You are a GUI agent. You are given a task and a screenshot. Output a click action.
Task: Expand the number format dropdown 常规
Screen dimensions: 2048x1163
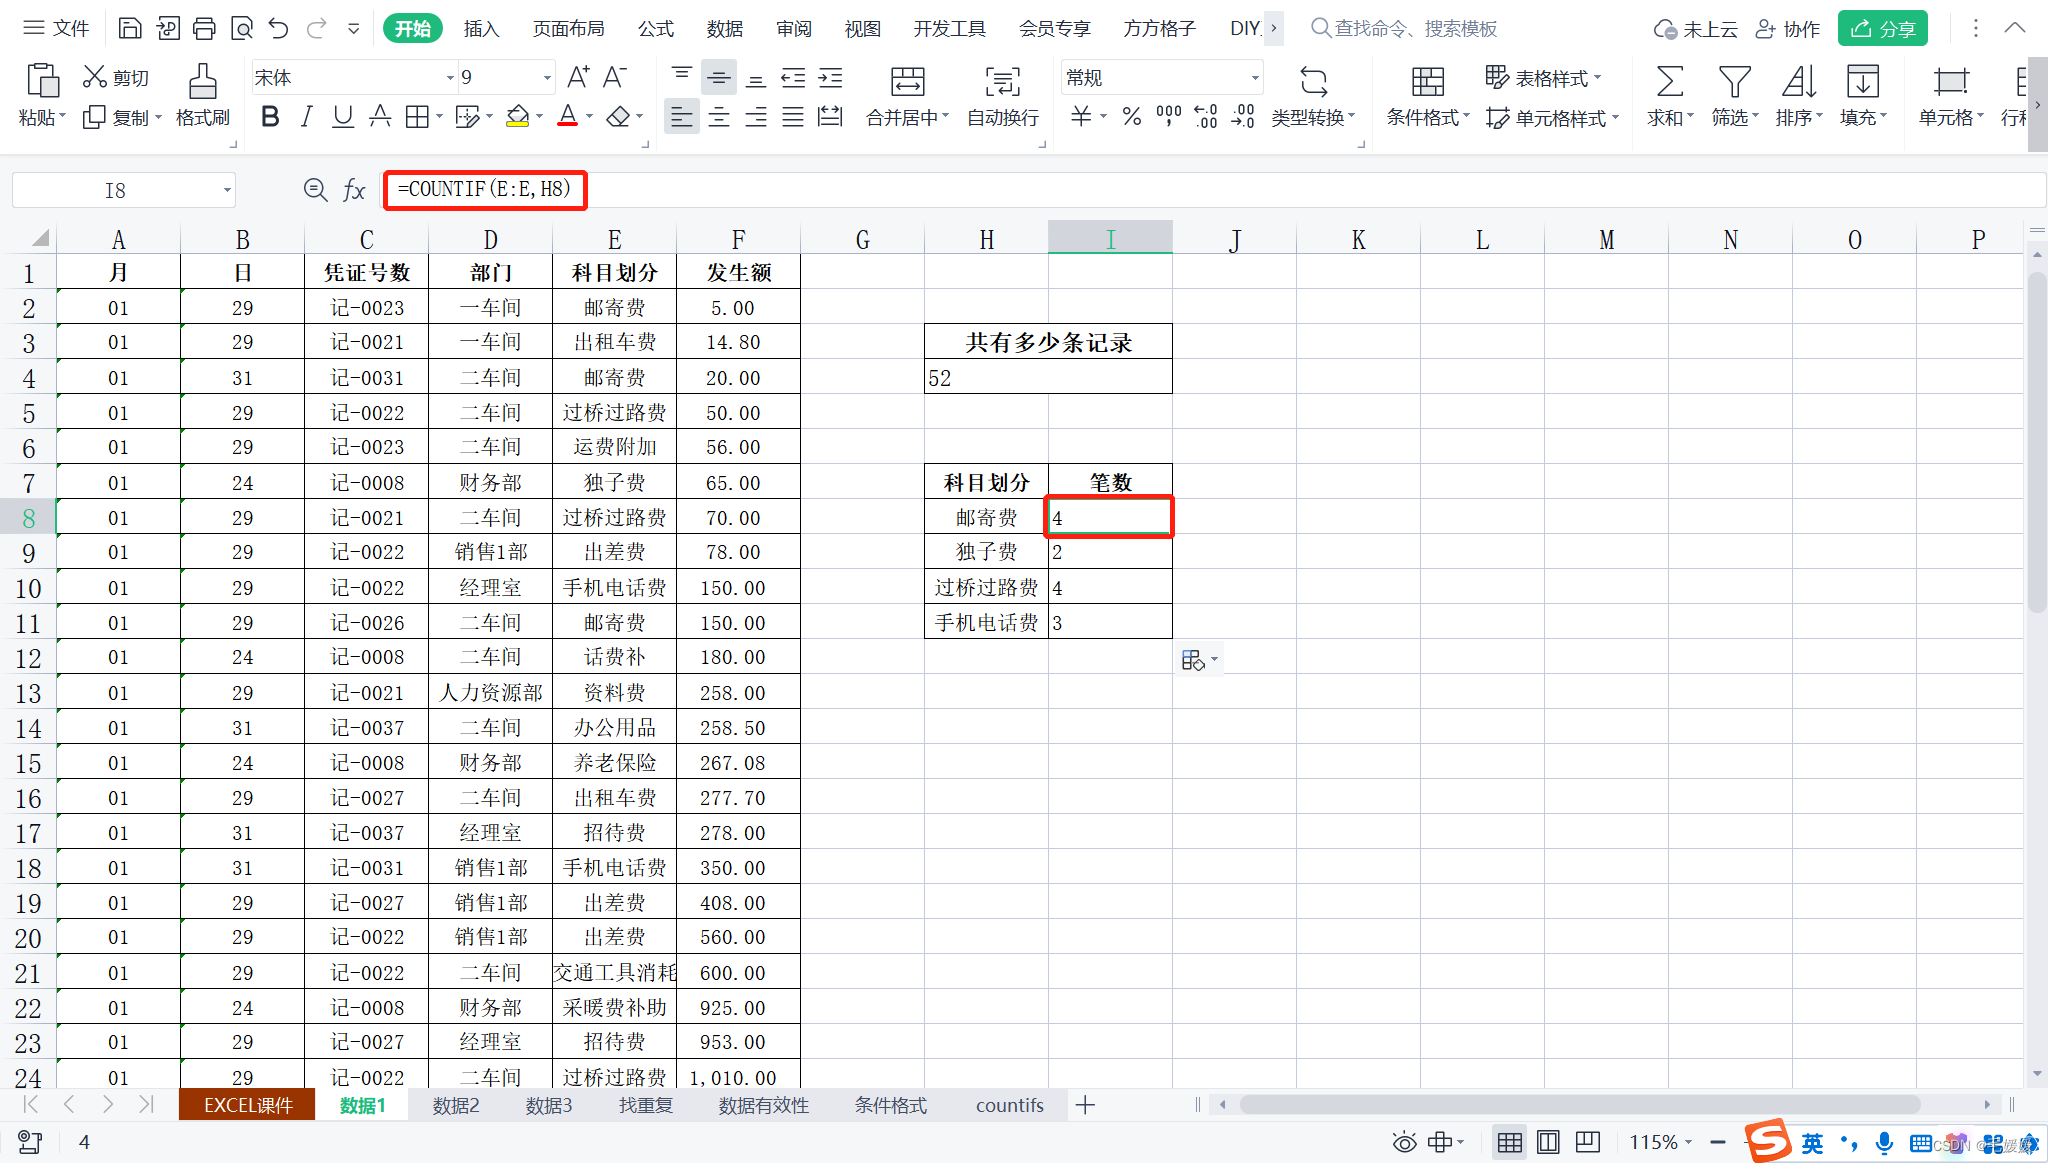tap(1254, 78)
